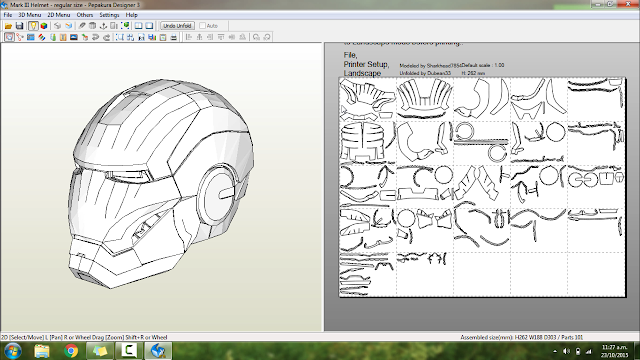640x360 pixels.
Task: Open the Help menu
Action: click(131, 15)
